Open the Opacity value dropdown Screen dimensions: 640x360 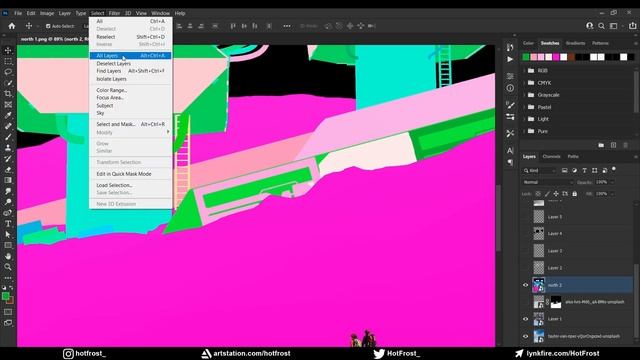[611, 182]
